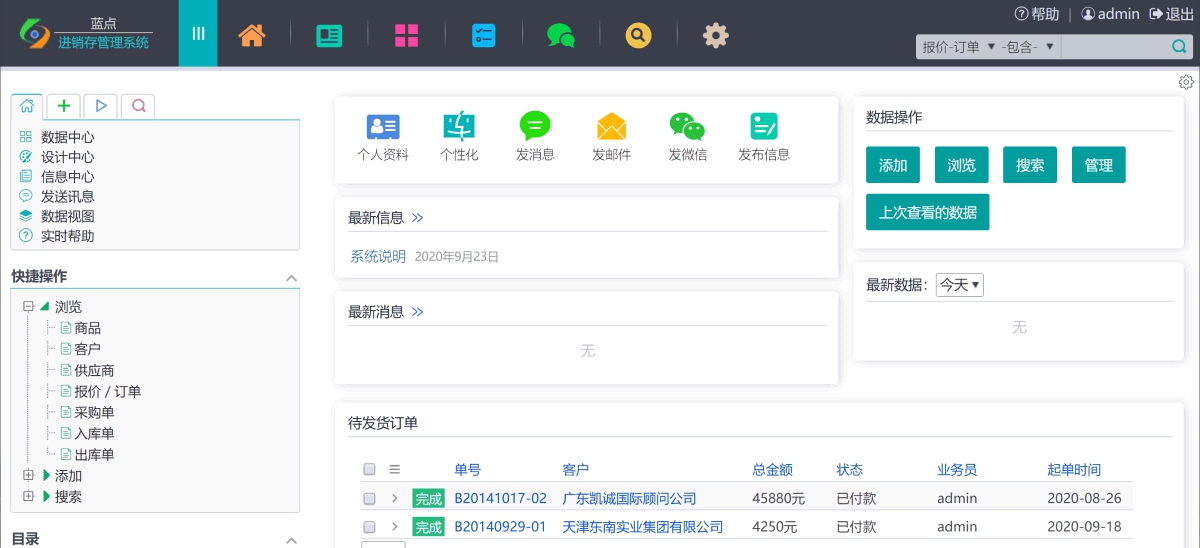The height and width of the screenshot is (548, 1200).
Task: Open the orange home icon in top bar
Action: click(252, 35)
